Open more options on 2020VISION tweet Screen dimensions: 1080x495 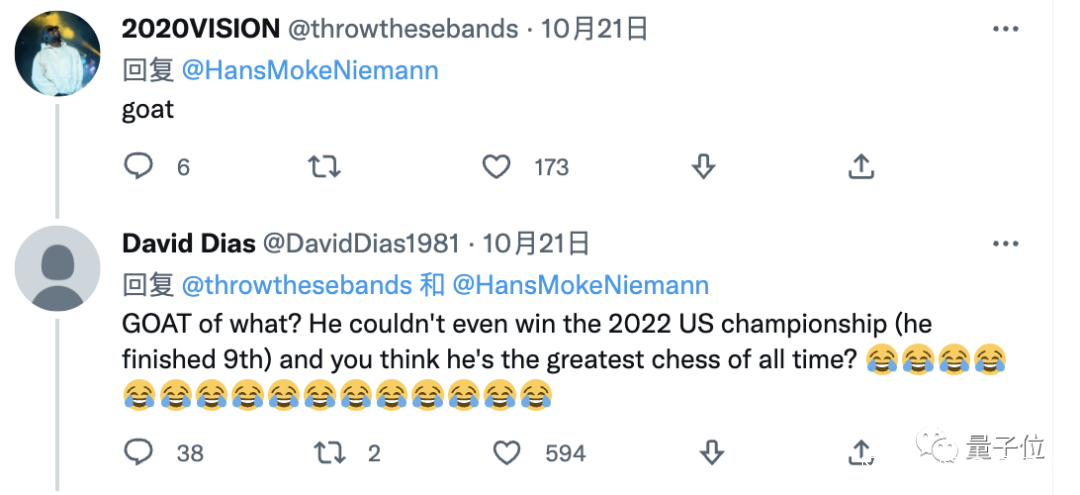click(x=1005, y=30)
